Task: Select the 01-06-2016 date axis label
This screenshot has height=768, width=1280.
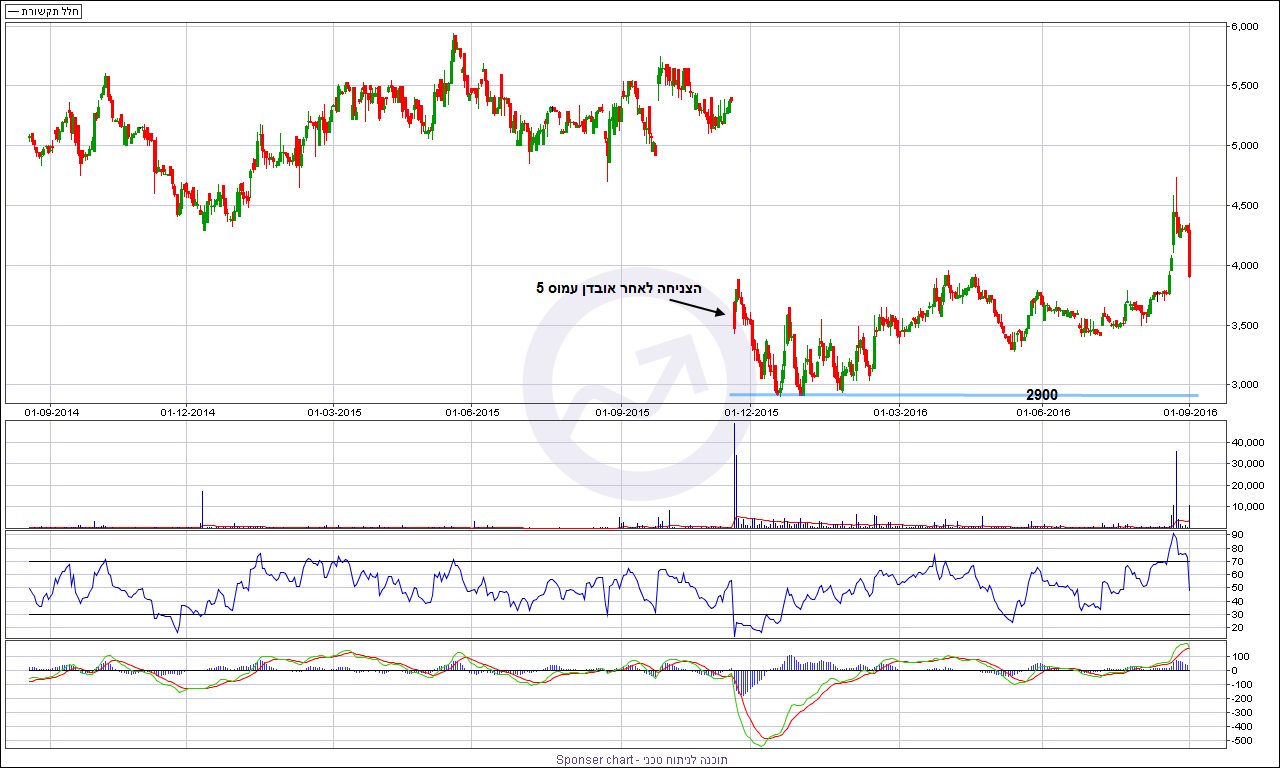Action: click(x=1044, y=411)
